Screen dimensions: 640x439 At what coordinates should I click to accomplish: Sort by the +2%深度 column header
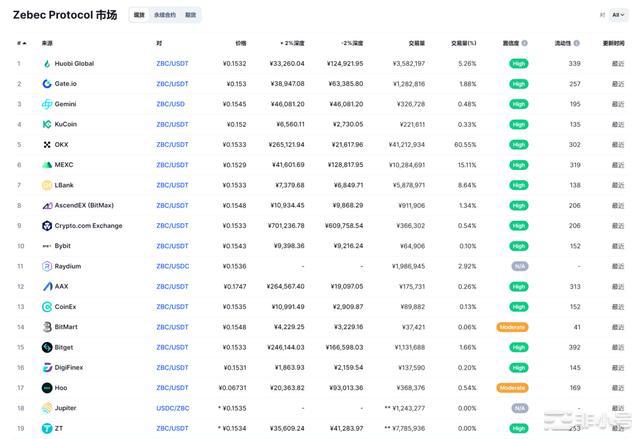pyautogui.click(x=292, y=43)
